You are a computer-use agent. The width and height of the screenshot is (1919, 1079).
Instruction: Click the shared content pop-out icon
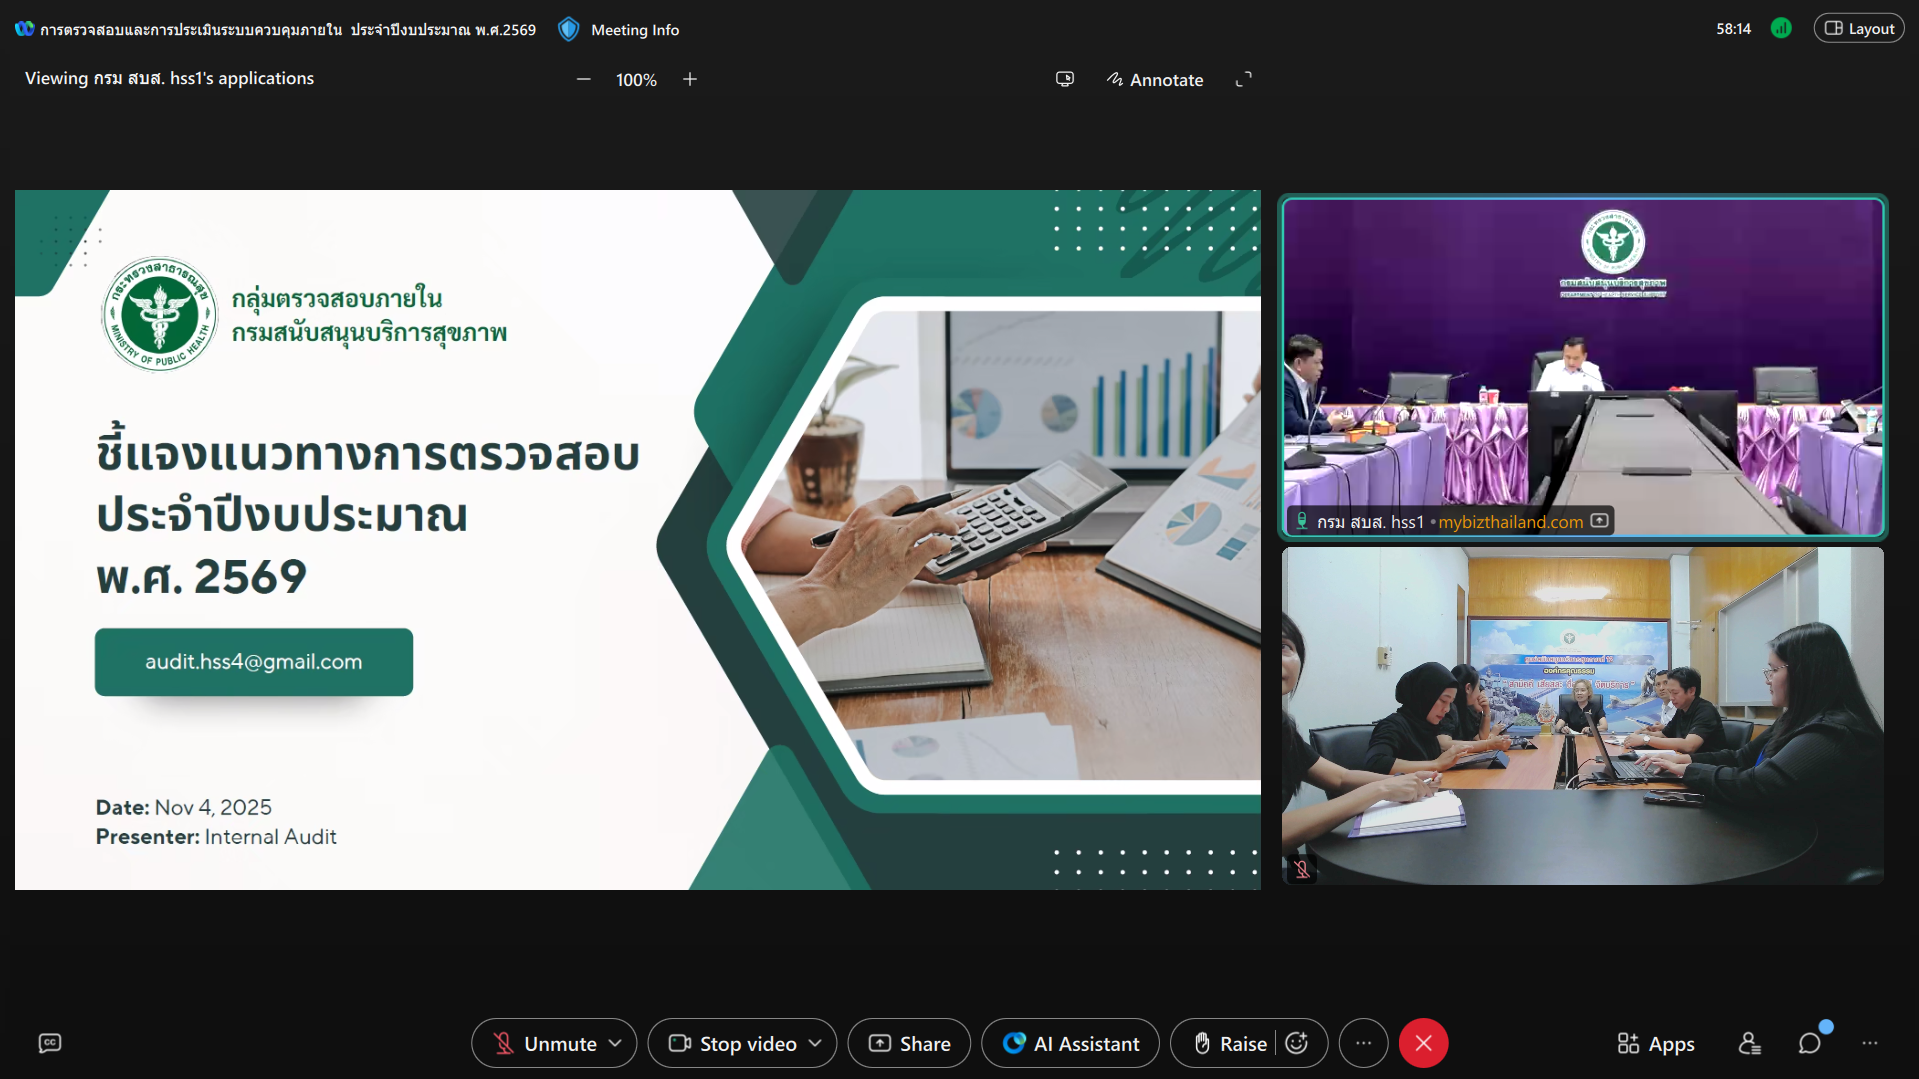tap(1065, 79)
